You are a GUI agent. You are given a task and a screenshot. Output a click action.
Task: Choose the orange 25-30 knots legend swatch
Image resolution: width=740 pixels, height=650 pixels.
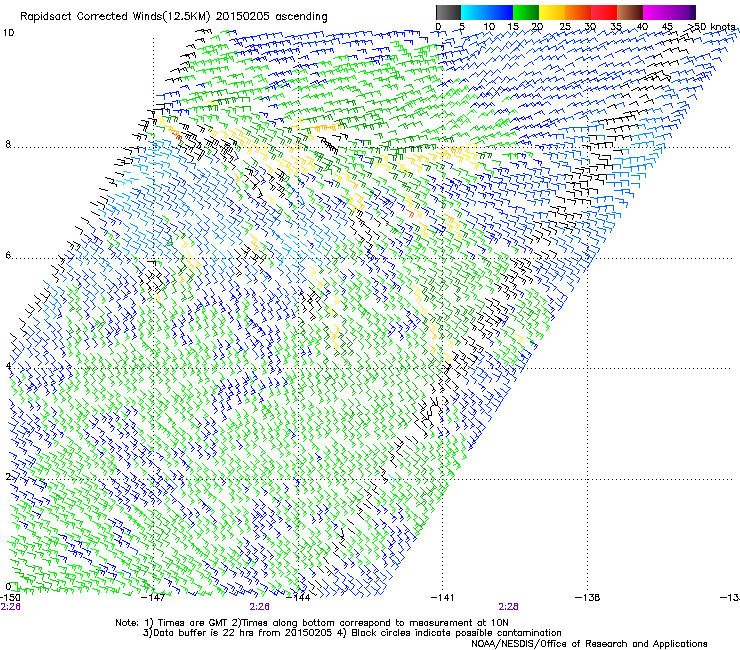tap(578, 12)
